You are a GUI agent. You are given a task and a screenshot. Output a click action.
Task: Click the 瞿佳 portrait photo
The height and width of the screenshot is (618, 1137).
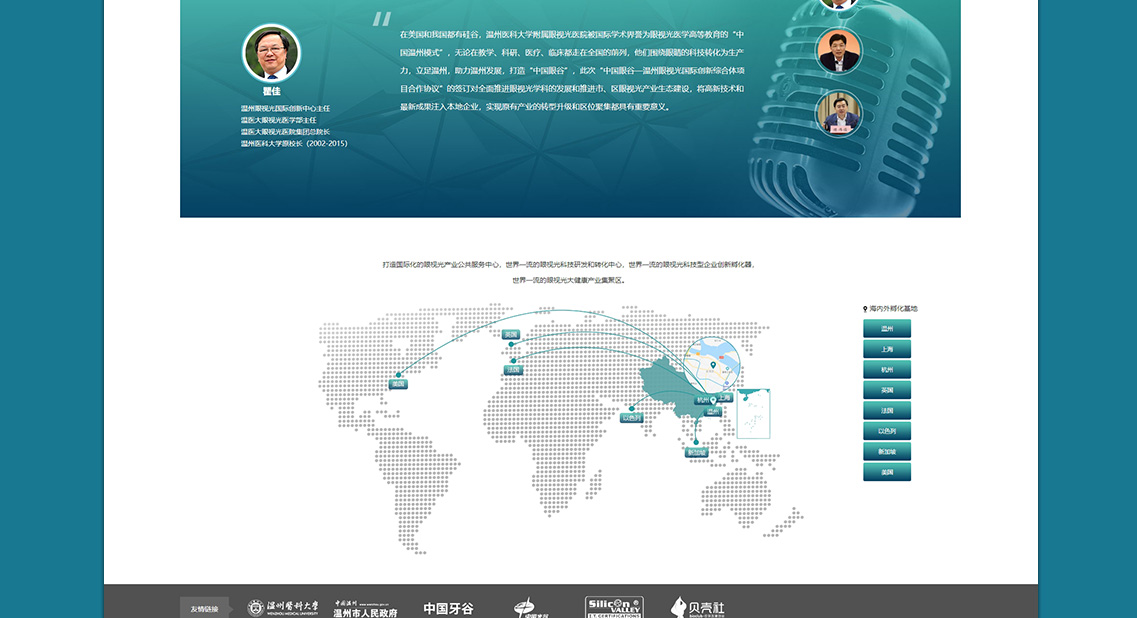(272, 53)
